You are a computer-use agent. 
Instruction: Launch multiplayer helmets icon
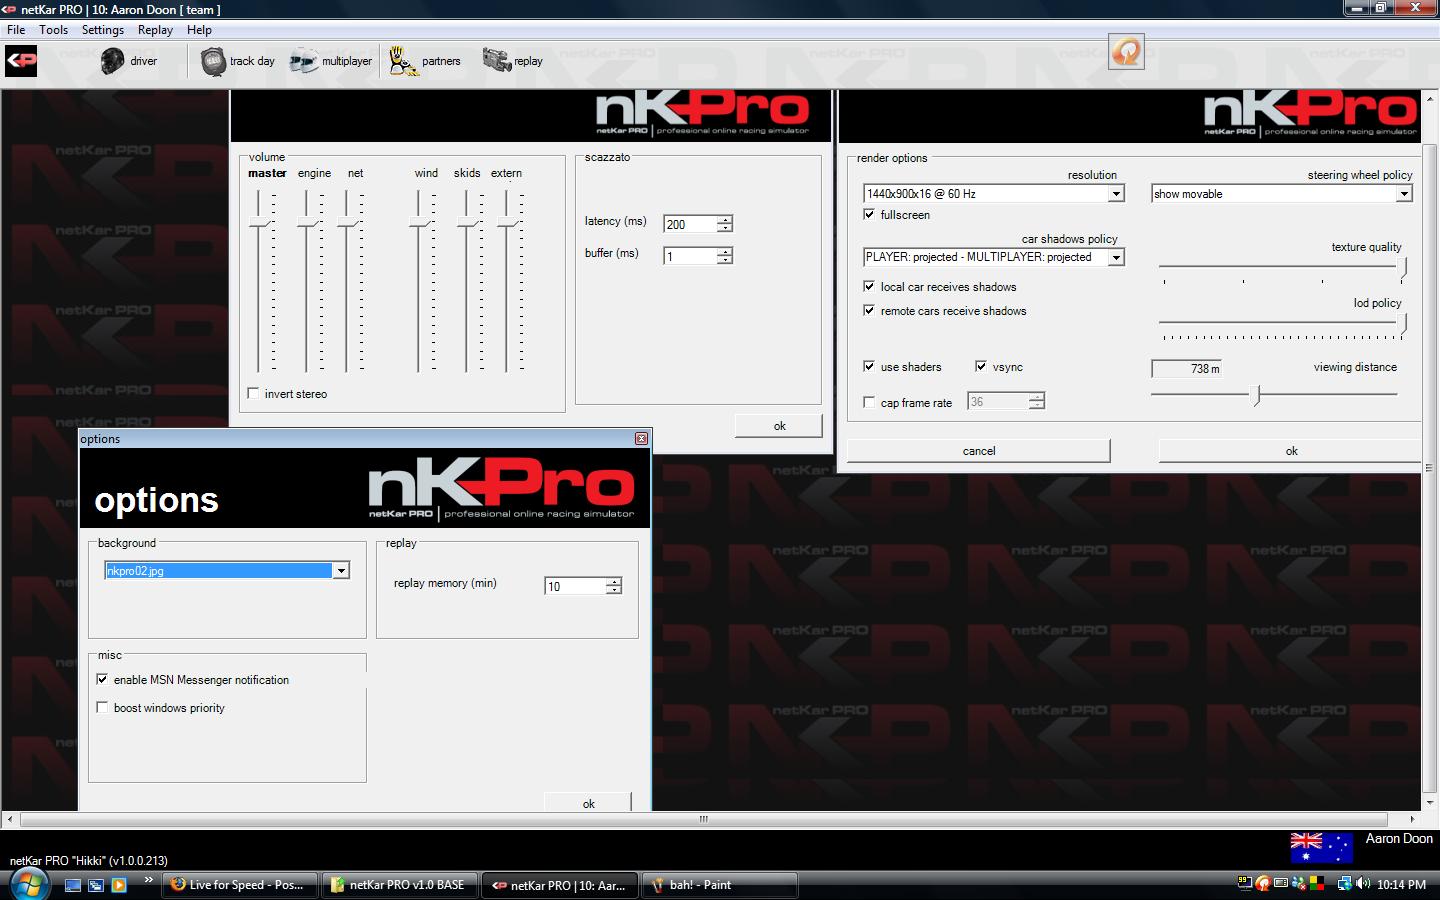pos(303,61)
